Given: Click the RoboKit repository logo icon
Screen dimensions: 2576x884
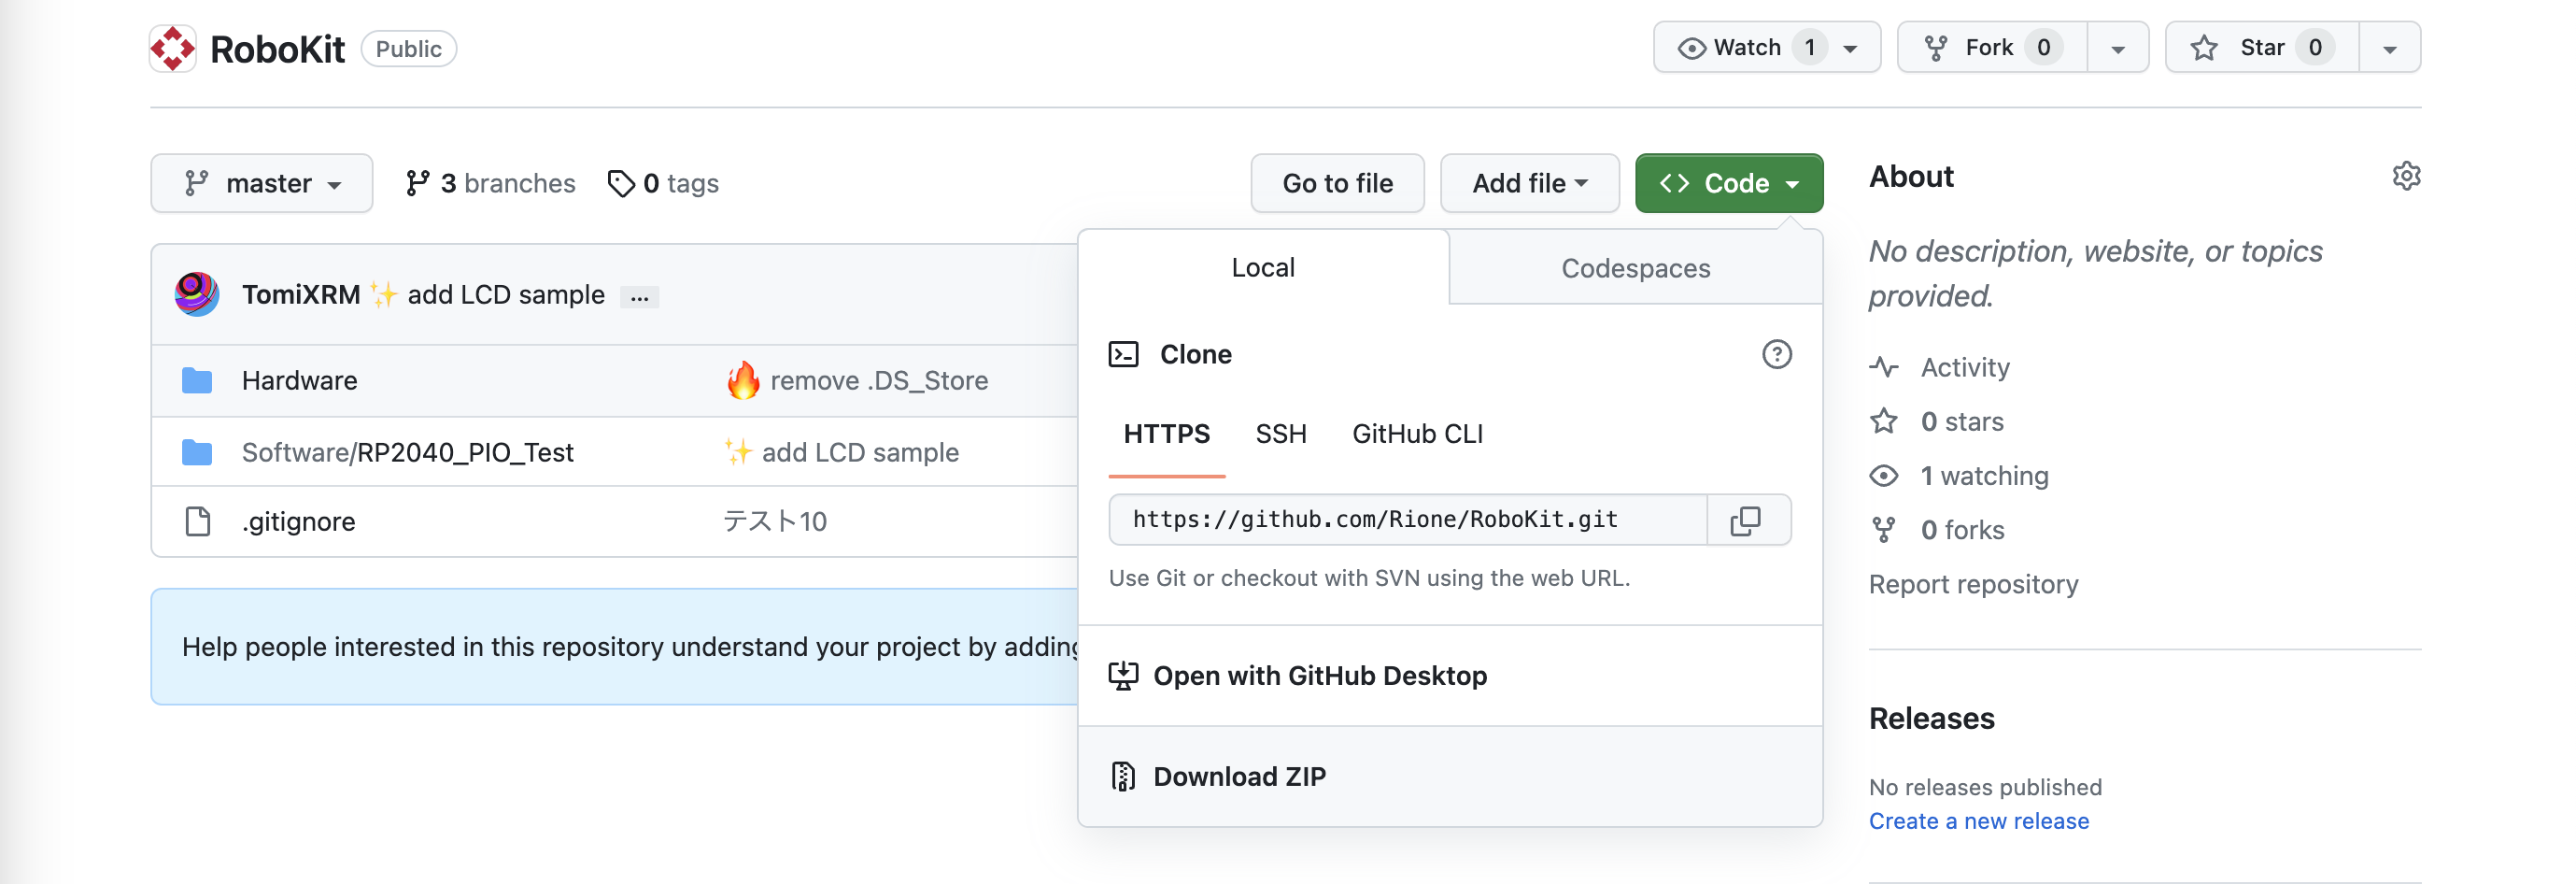Looking at the screenshot, I should [x=173, y=48].
